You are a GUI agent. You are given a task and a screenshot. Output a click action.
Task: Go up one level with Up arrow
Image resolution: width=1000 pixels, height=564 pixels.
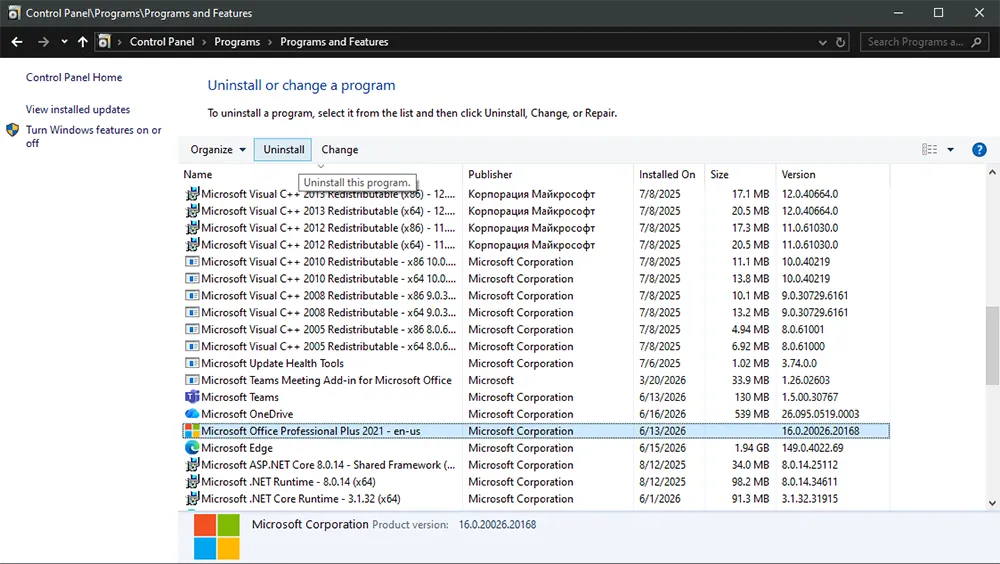pos(82,42)
